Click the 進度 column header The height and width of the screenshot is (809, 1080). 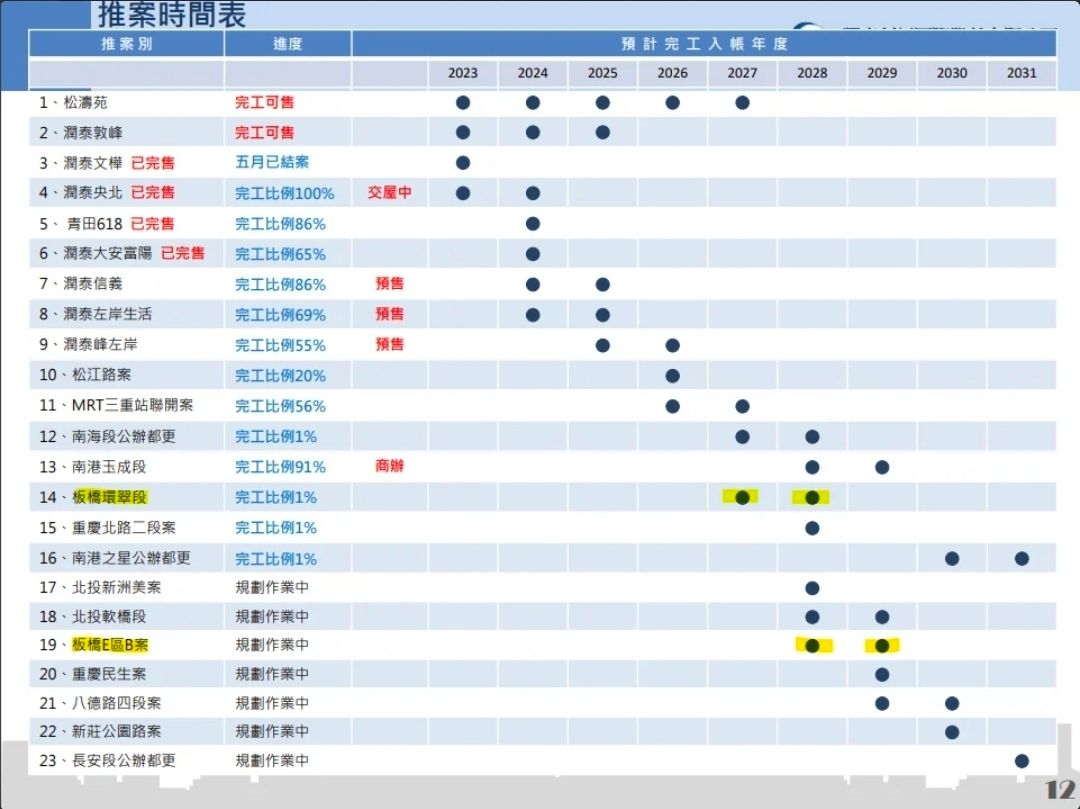pos(288,44)
